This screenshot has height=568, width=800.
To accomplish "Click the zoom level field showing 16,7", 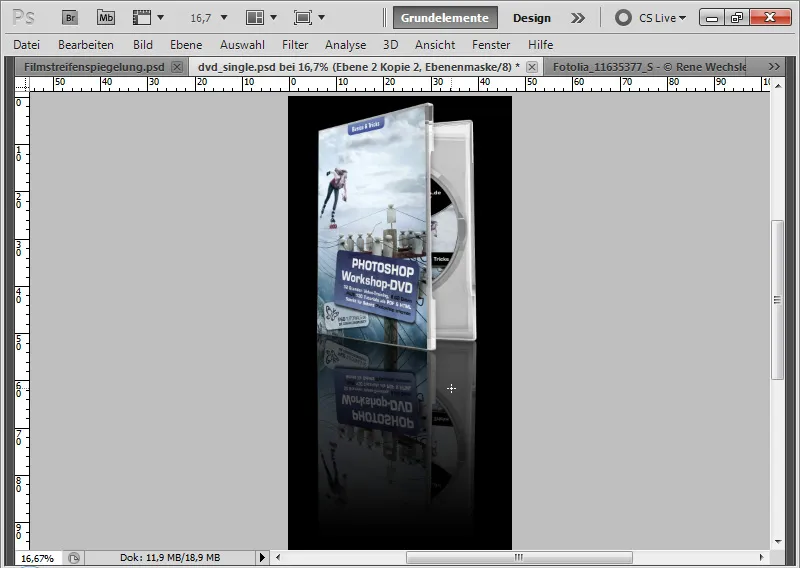I will coord(201,18).
